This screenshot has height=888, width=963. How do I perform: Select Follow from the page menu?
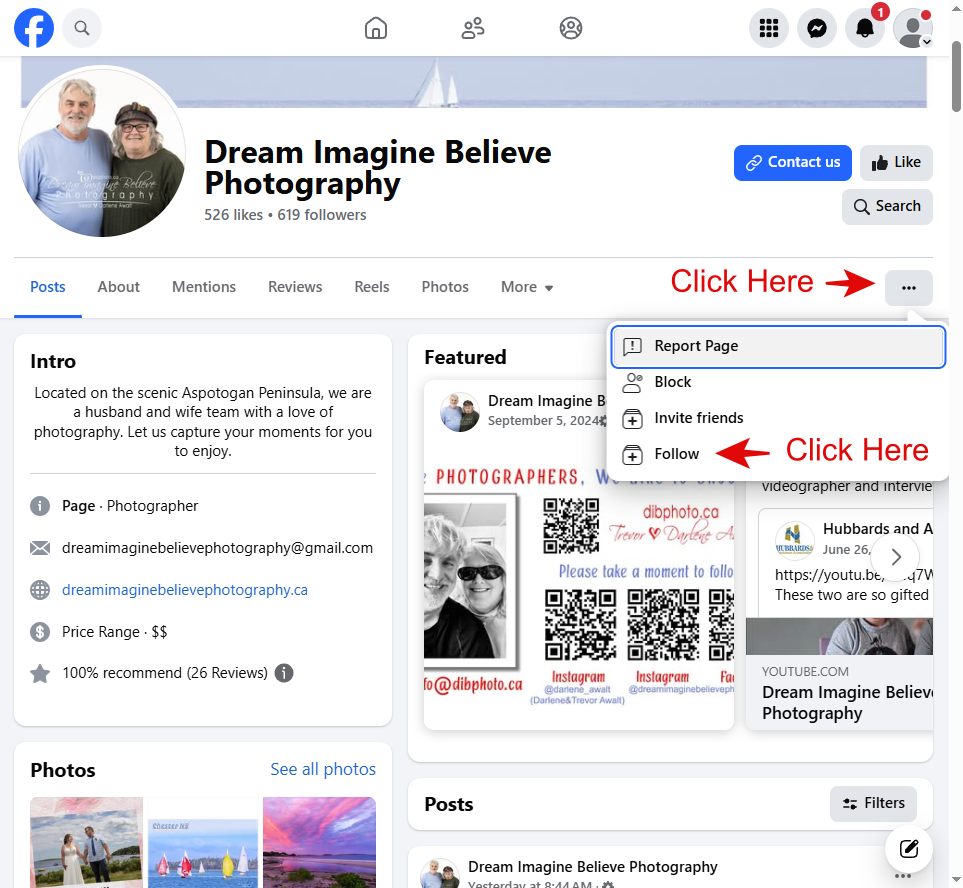click(x=677, y=454)
